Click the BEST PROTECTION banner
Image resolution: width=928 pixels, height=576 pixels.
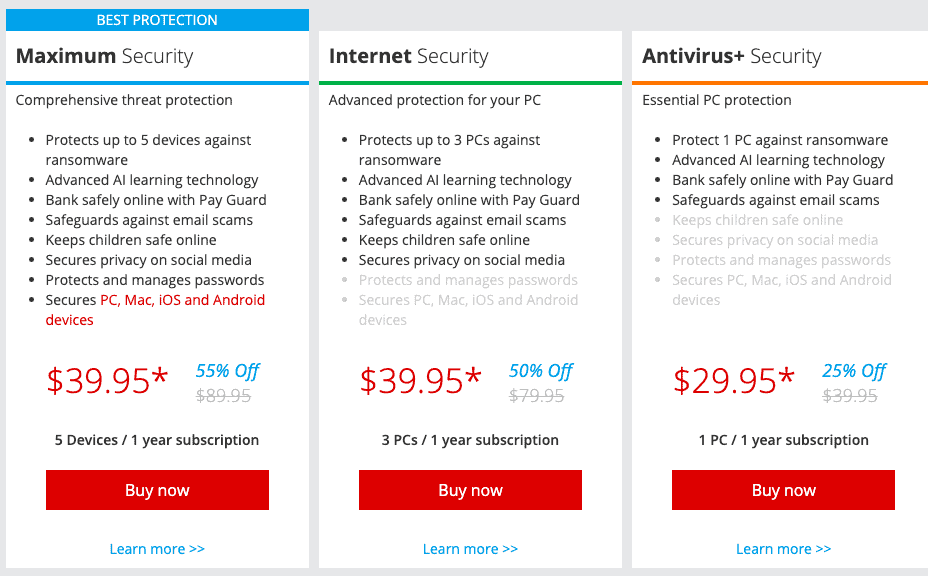pos(157,20)
